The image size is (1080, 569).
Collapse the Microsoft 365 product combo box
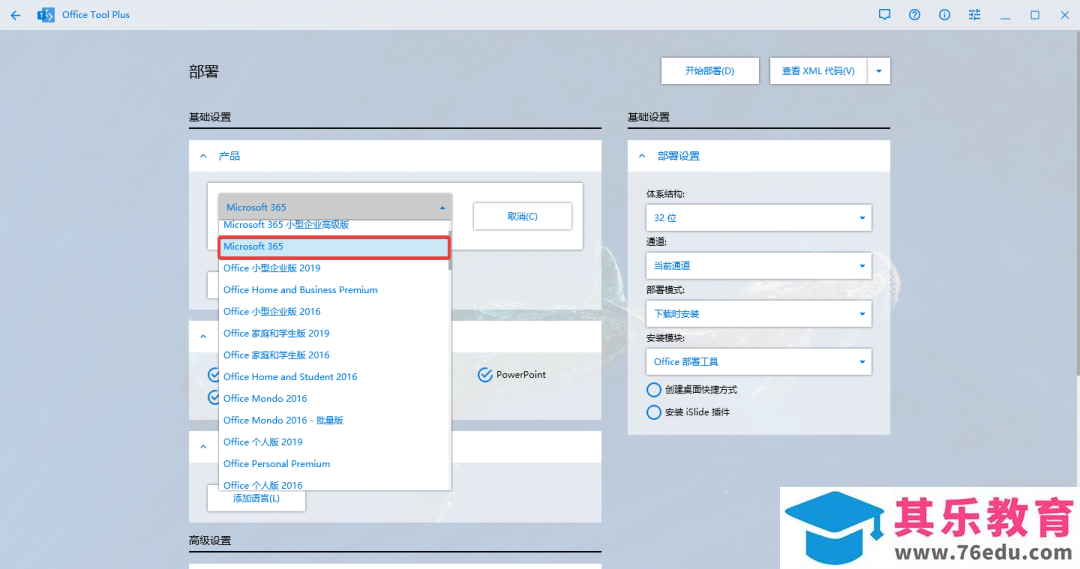coord(335,207)
